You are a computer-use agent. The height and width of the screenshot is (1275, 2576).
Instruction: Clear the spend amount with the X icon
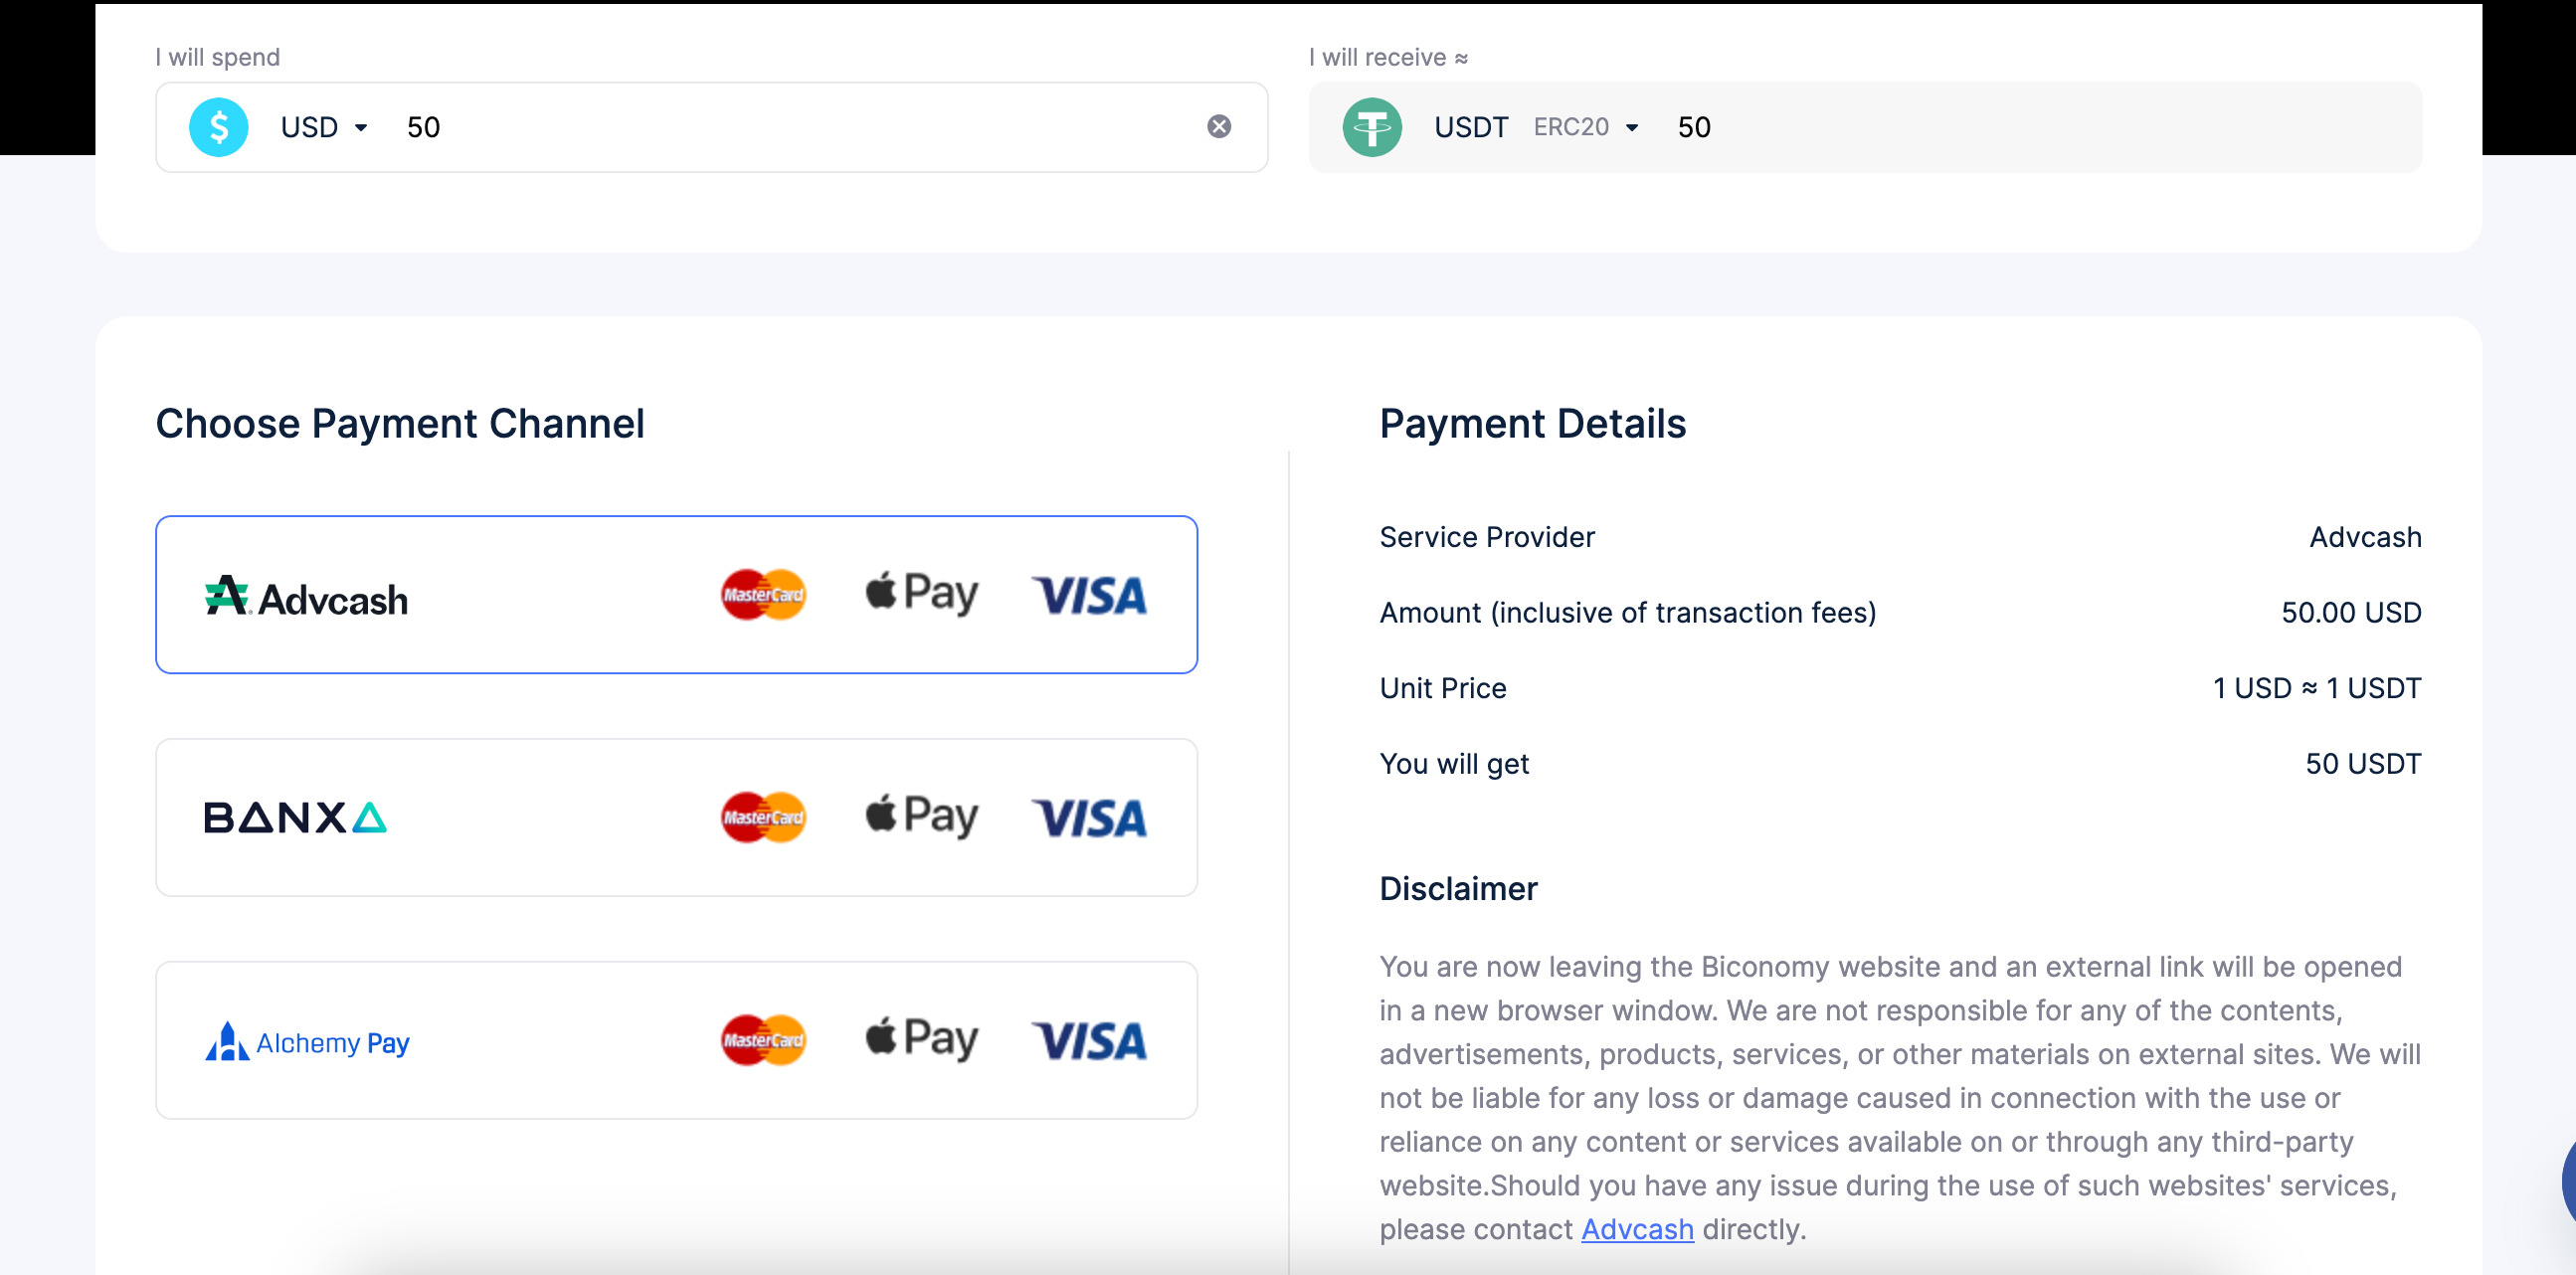coord(1218,127)
